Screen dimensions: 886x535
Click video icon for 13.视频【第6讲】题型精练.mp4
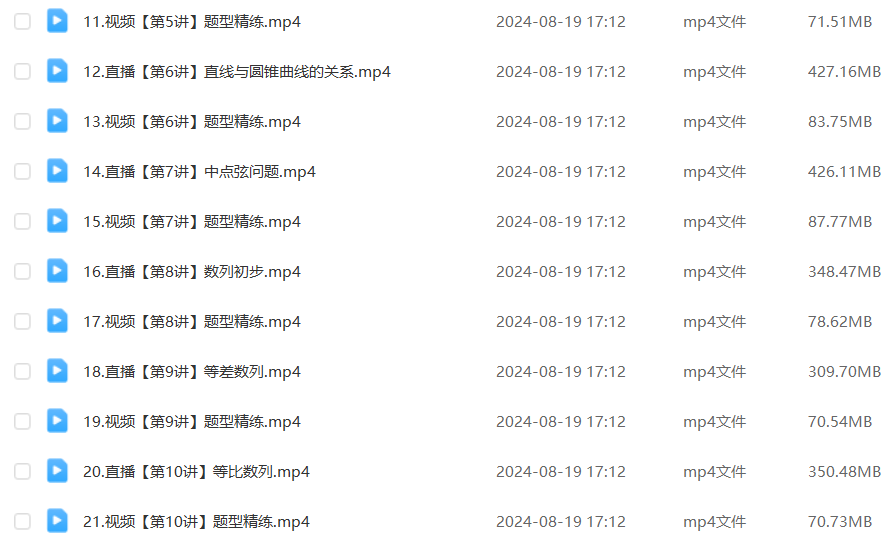click(57, 121)
